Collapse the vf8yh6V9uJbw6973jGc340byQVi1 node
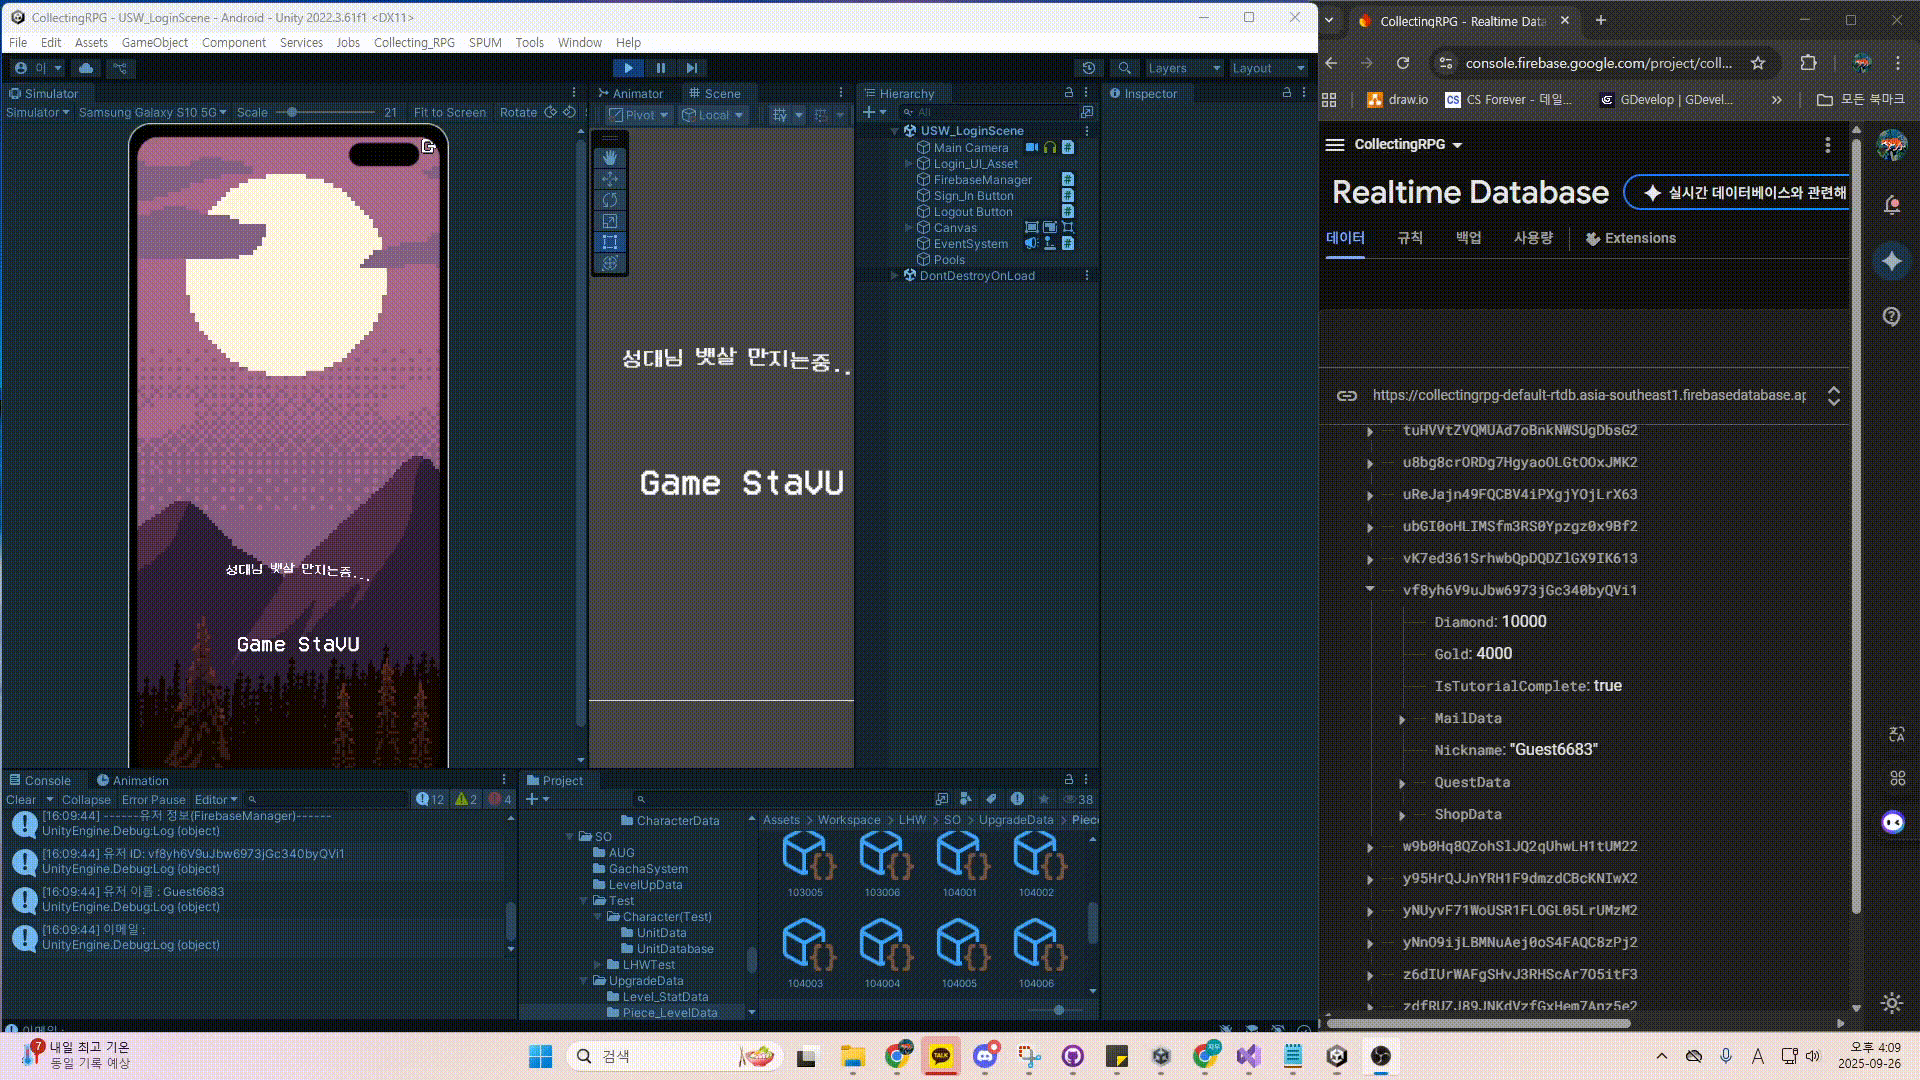Screen dimensions: 1920x1080 click(1370, 590)
